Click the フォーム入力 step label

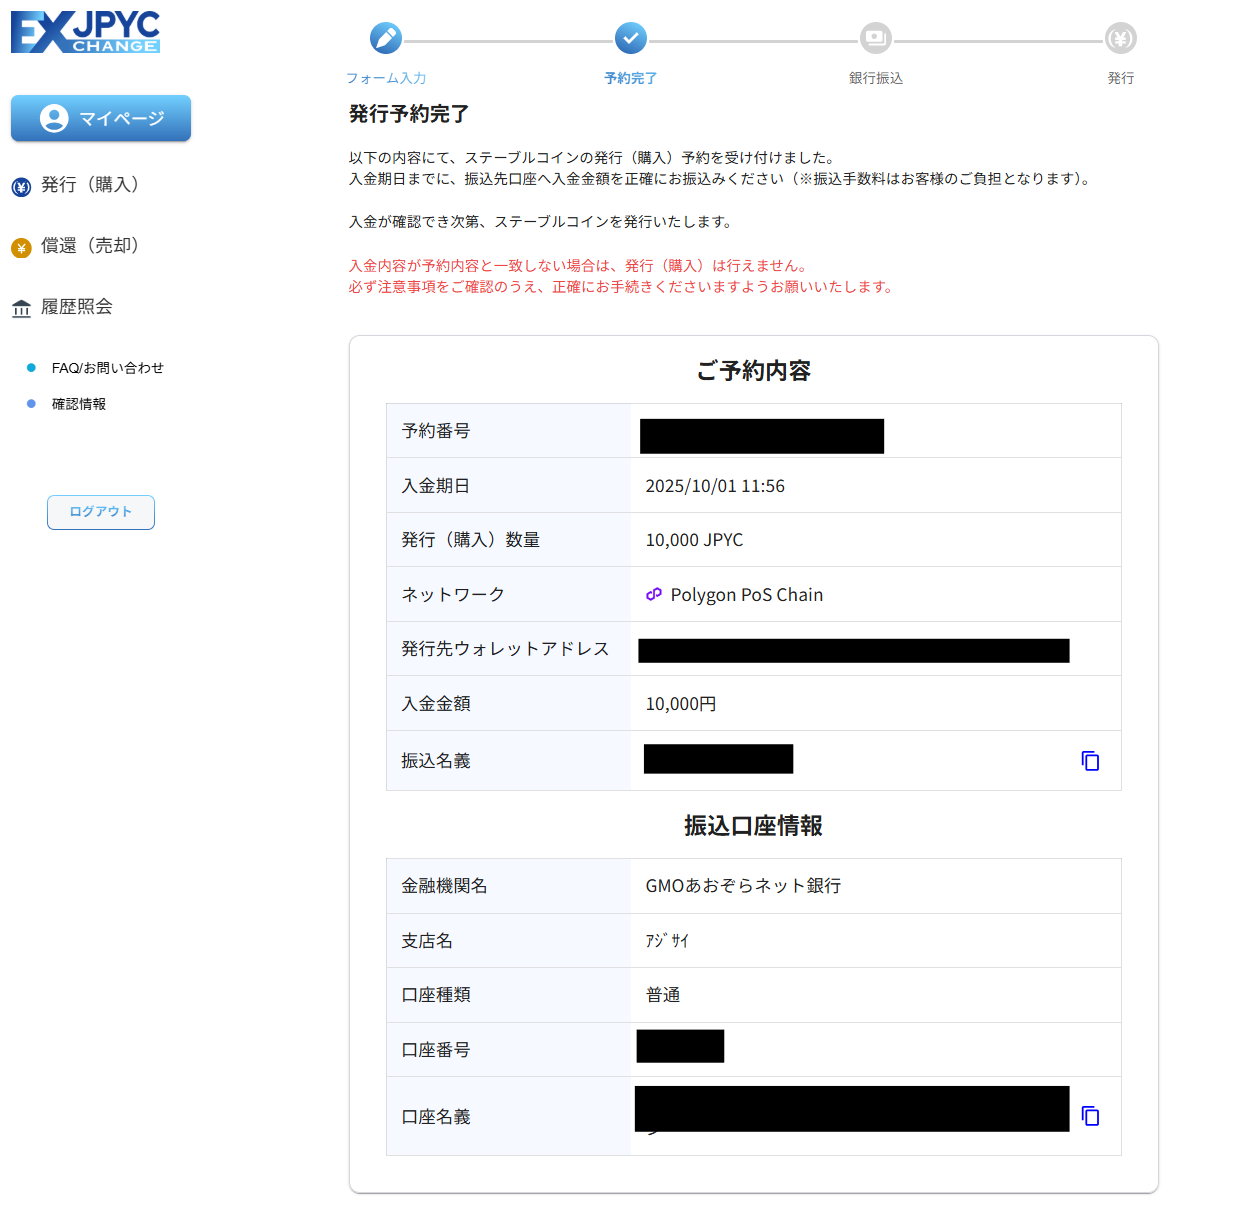coord(386,77)
